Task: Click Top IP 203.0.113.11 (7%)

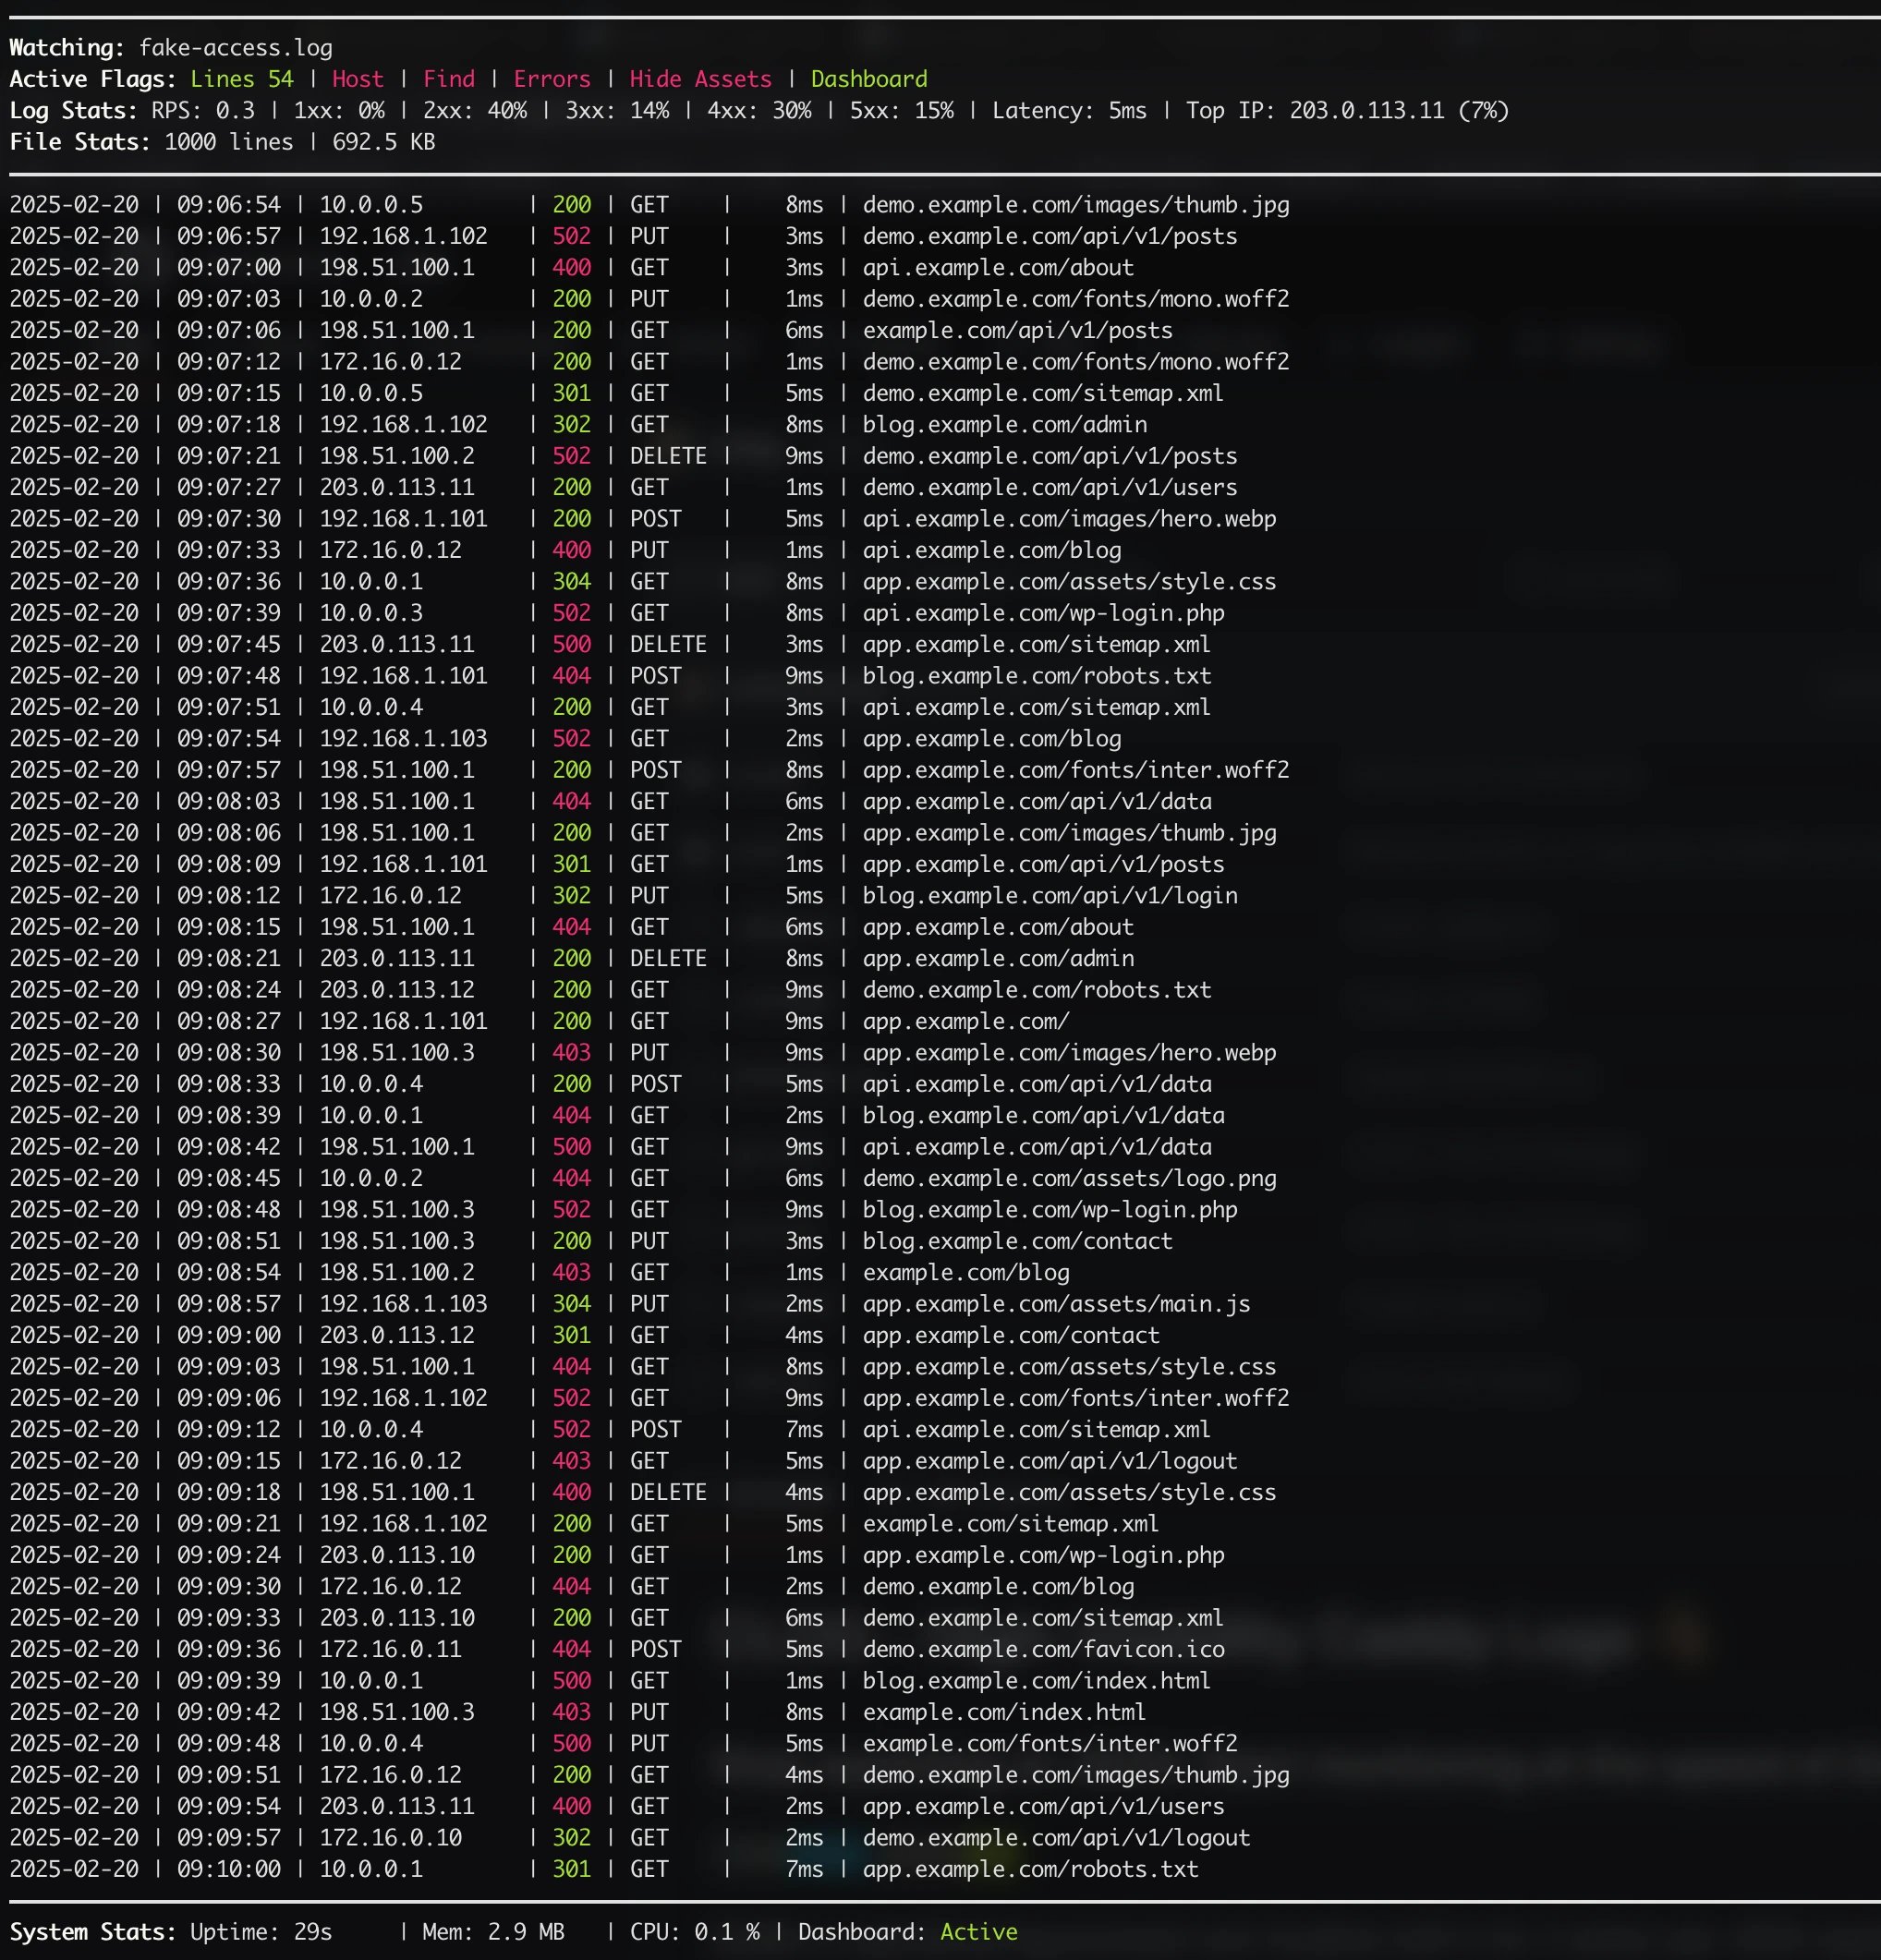Action: 1347,111
